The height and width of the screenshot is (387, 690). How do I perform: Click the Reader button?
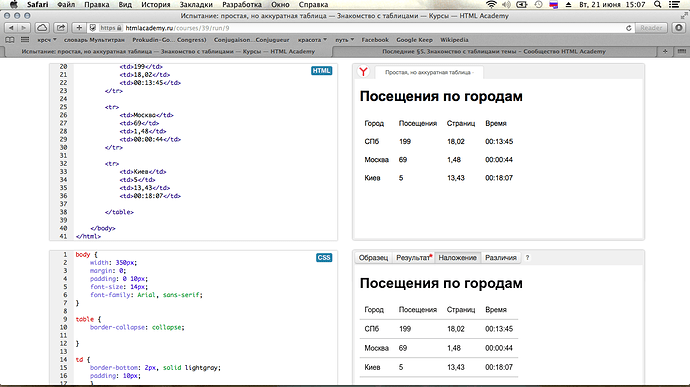[x=651, y=28]
